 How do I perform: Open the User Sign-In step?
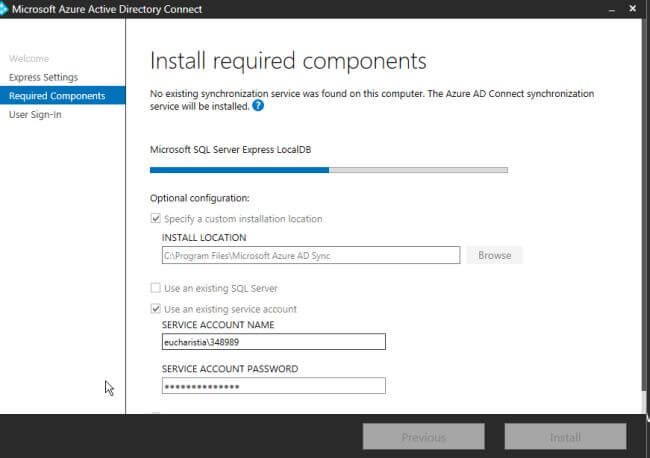click(x=35, y=115)
